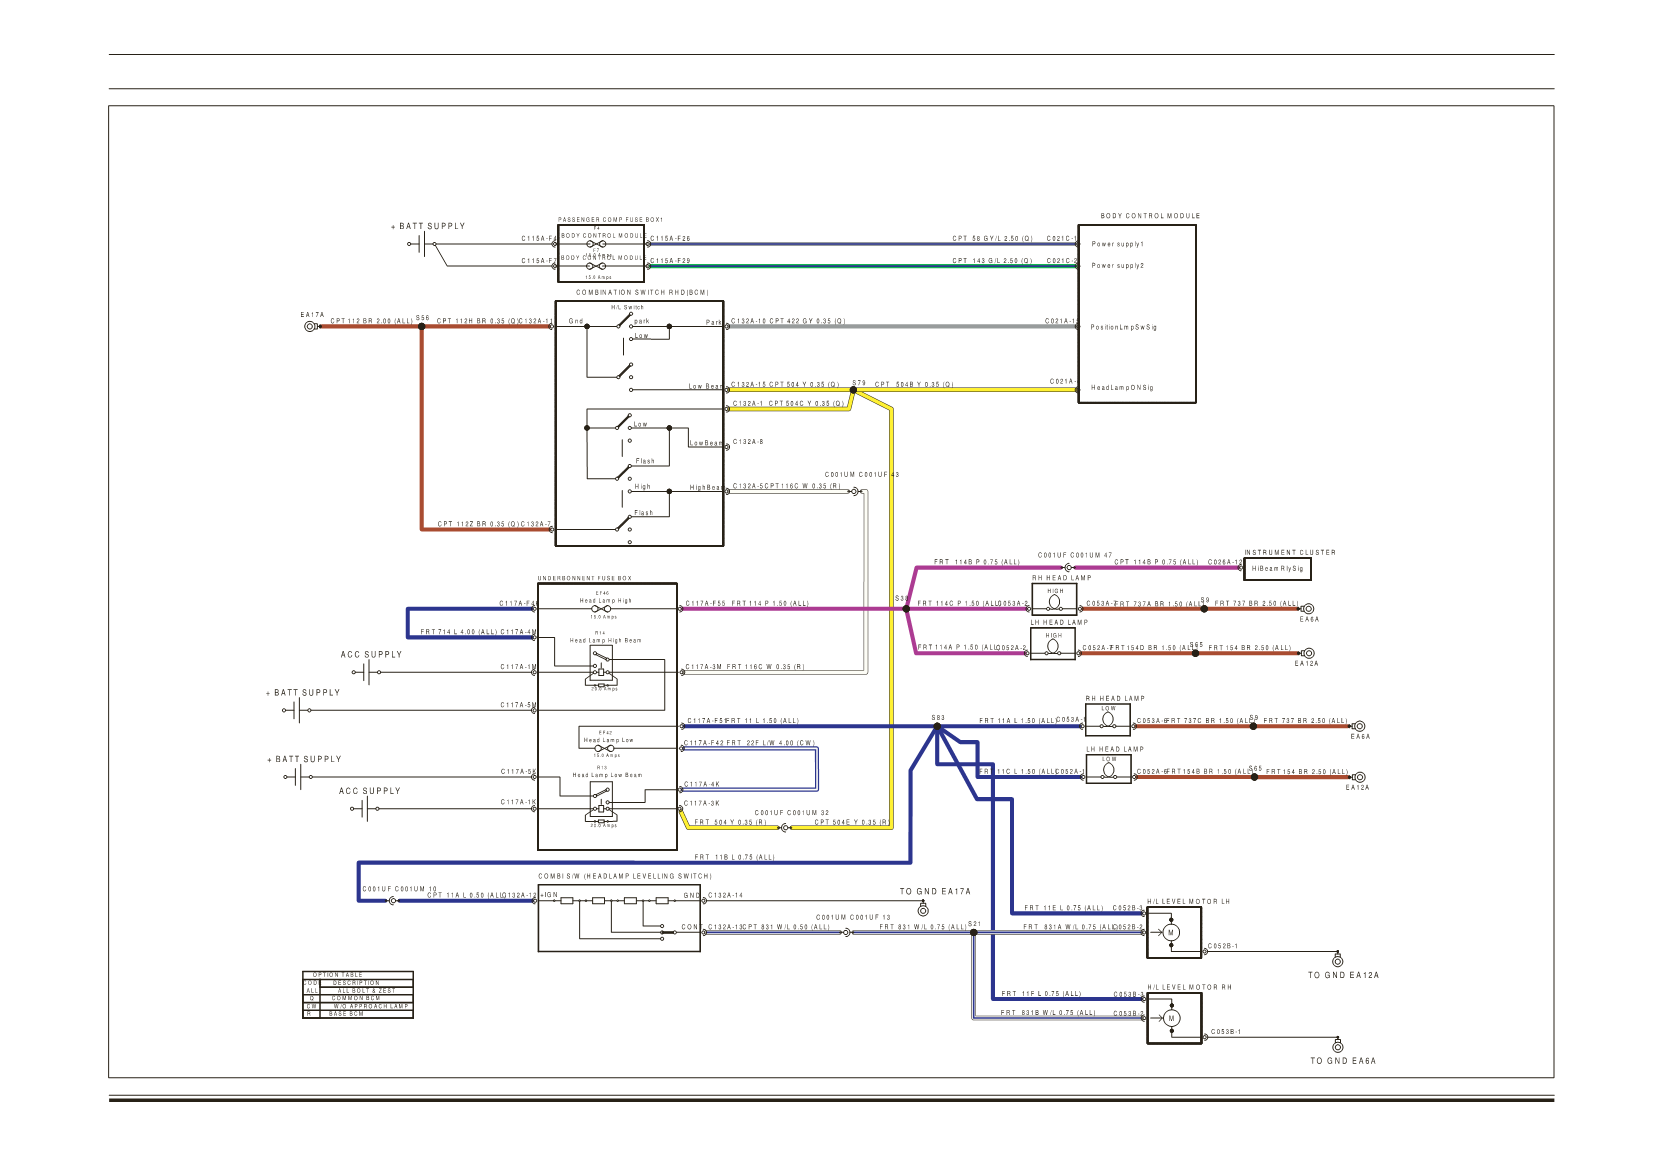The height and width of the screenshot is (1176, 1663).
Task: Click the LH head lamp LOW bulb symbol
Action: tap(1108, 771)
